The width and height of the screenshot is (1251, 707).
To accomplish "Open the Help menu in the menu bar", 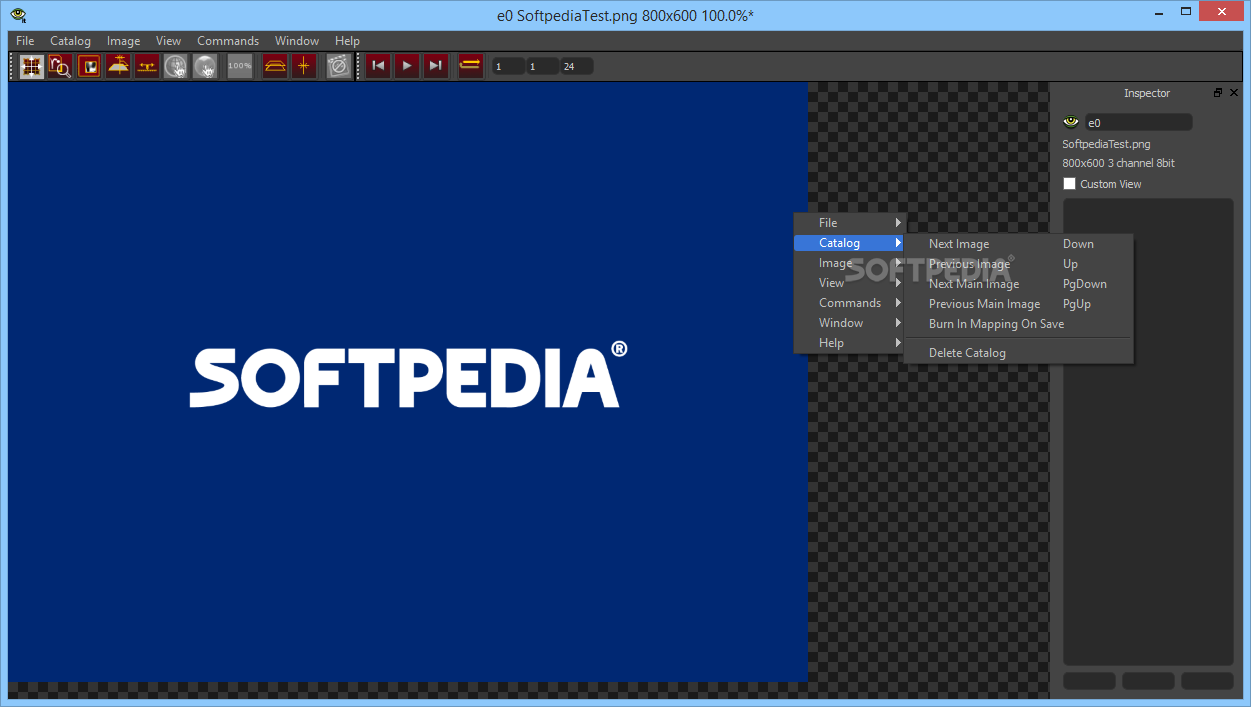I will tap(347, 41).
